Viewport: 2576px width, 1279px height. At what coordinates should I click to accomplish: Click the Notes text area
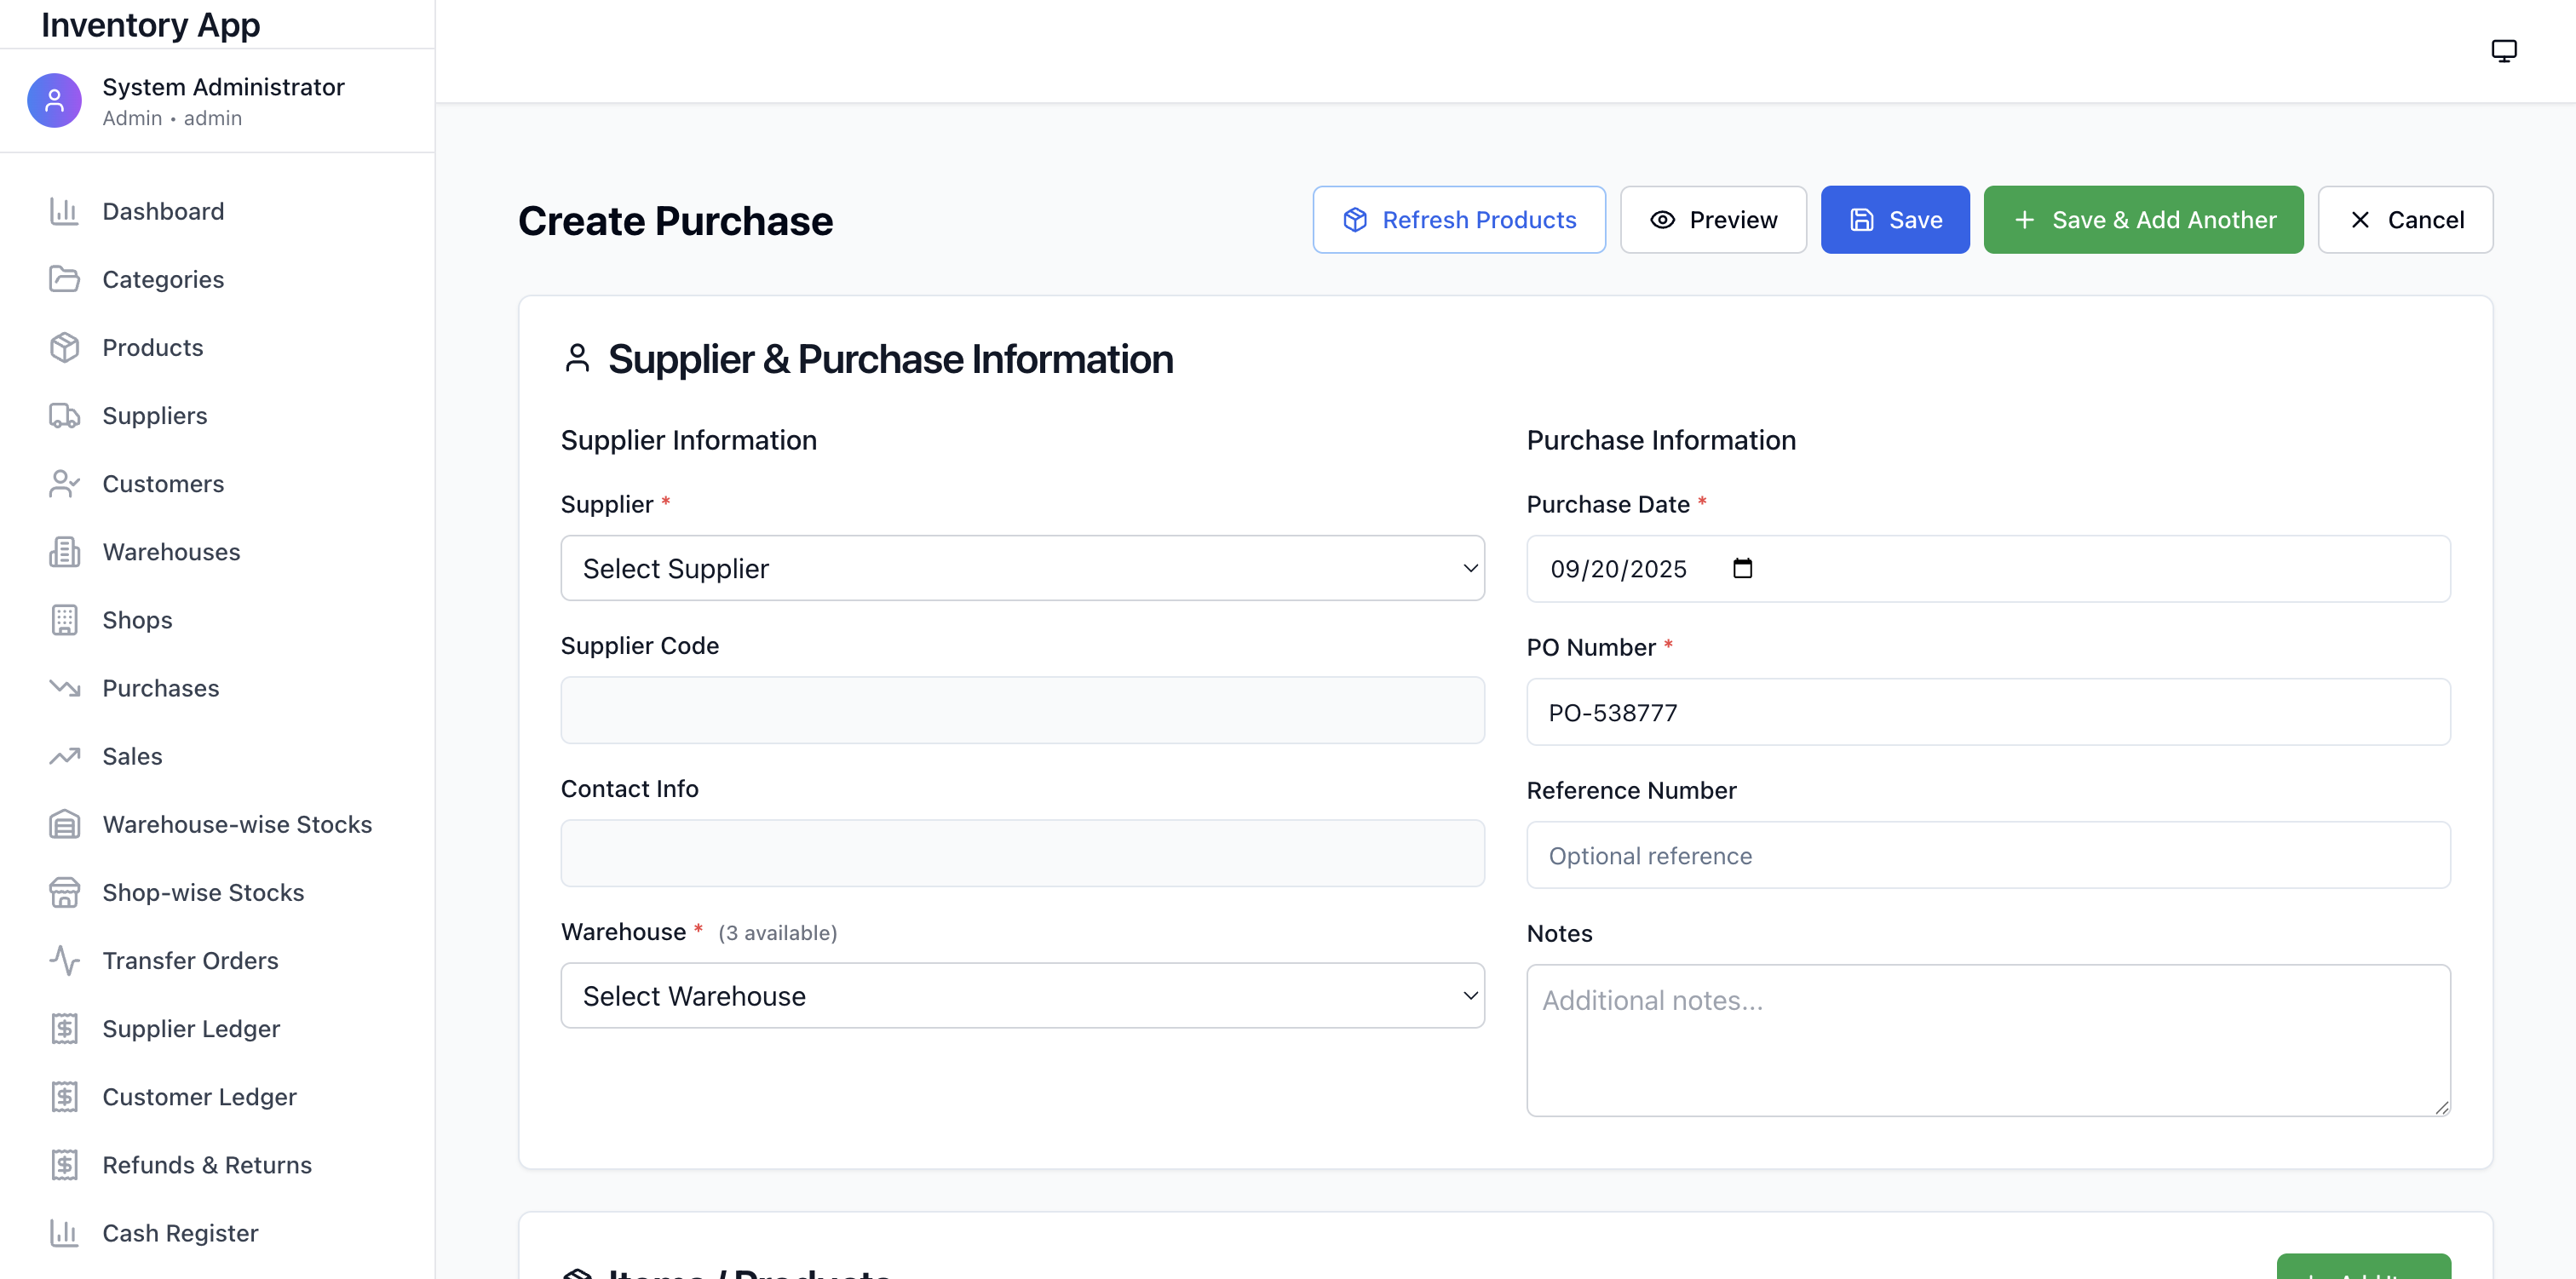(1988, 1039)
